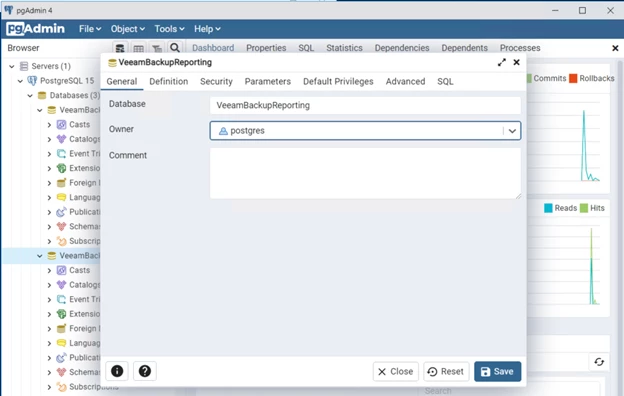
Task: Click the help question mark button in dialog footer
Action: click(x=145, y=371)
